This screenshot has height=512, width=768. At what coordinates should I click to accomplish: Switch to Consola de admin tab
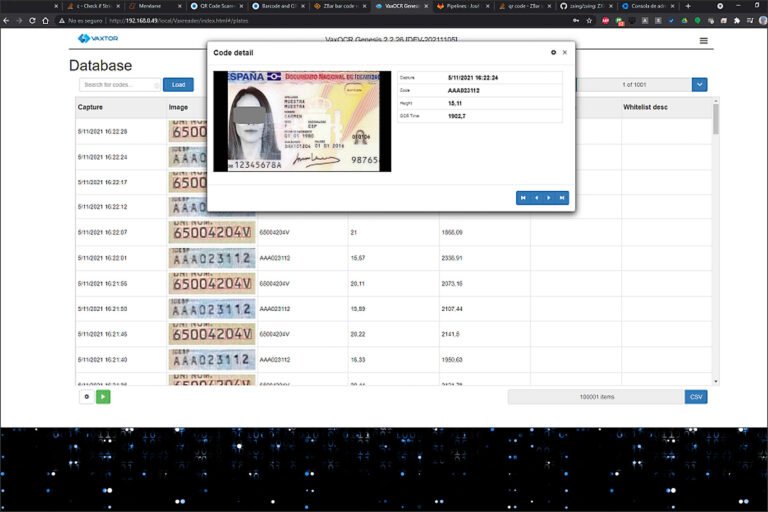click(647, 6)
